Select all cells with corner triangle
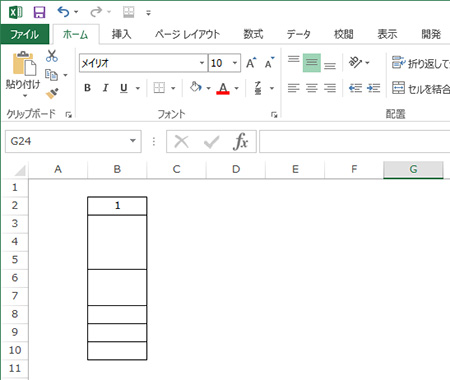This screenshot has width=450, height=380. pyautogui.click(x=20, y=171)
